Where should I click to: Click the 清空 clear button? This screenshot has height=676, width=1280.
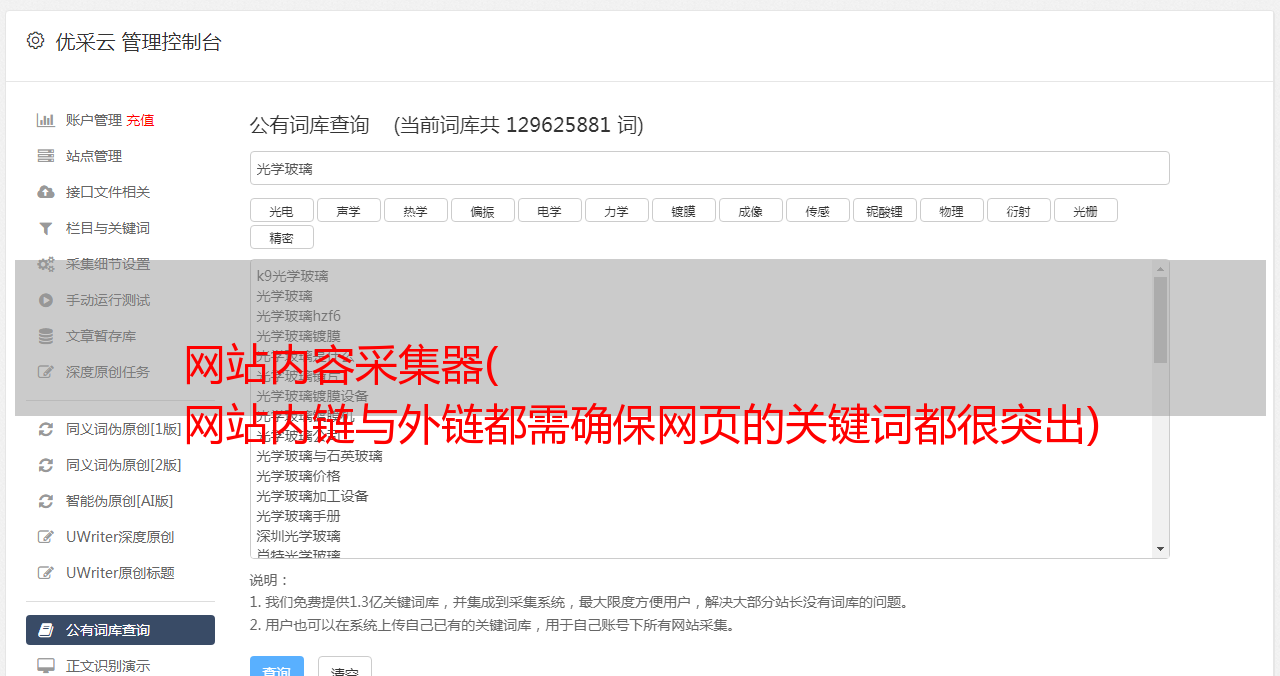(345, 668)
